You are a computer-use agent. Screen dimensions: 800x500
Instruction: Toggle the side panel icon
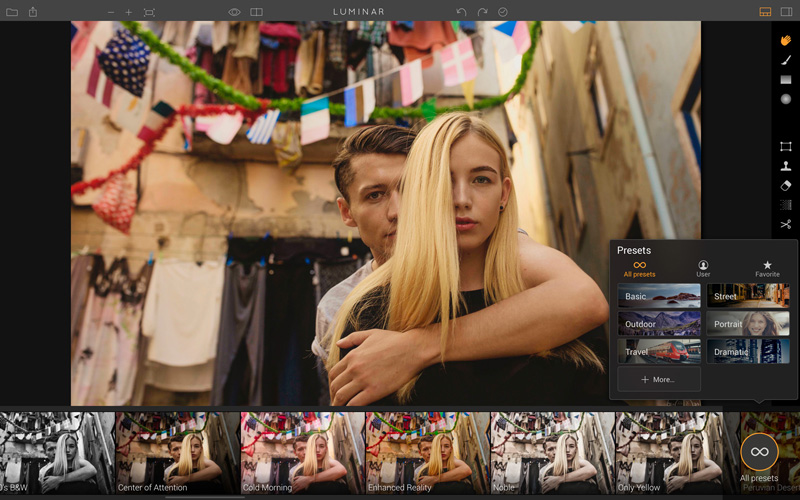[786, 12]
